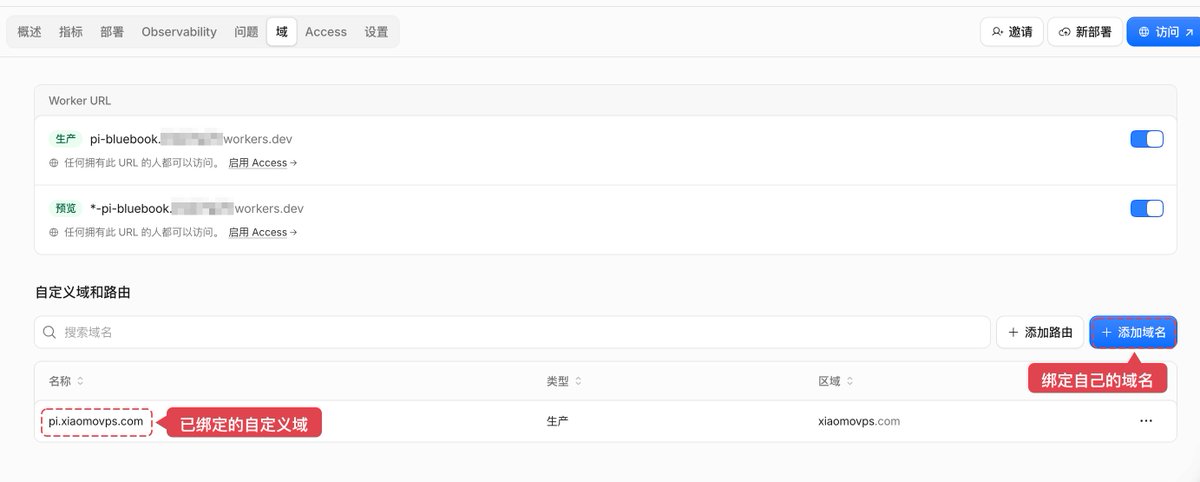This screenshot has width=1200, height=482.
Task: Open the 设置 tab
Action: pos(376,32)
